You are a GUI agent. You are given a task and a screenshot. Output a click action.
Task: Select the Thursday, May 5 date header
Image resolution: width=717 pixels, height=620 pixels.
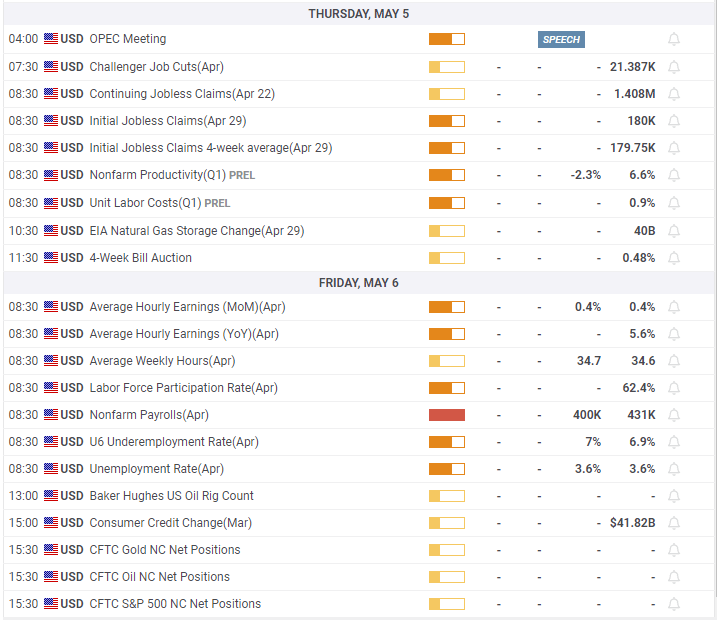coord(358,14)
